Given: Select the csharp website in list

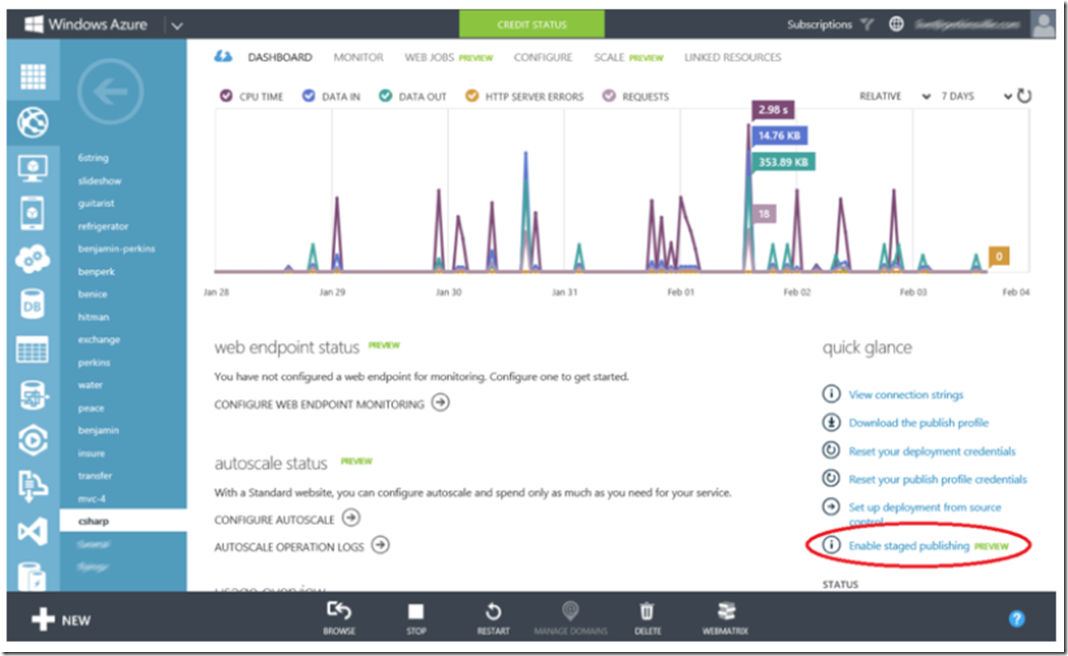Looking at the screenshot, I should [123, 520].
